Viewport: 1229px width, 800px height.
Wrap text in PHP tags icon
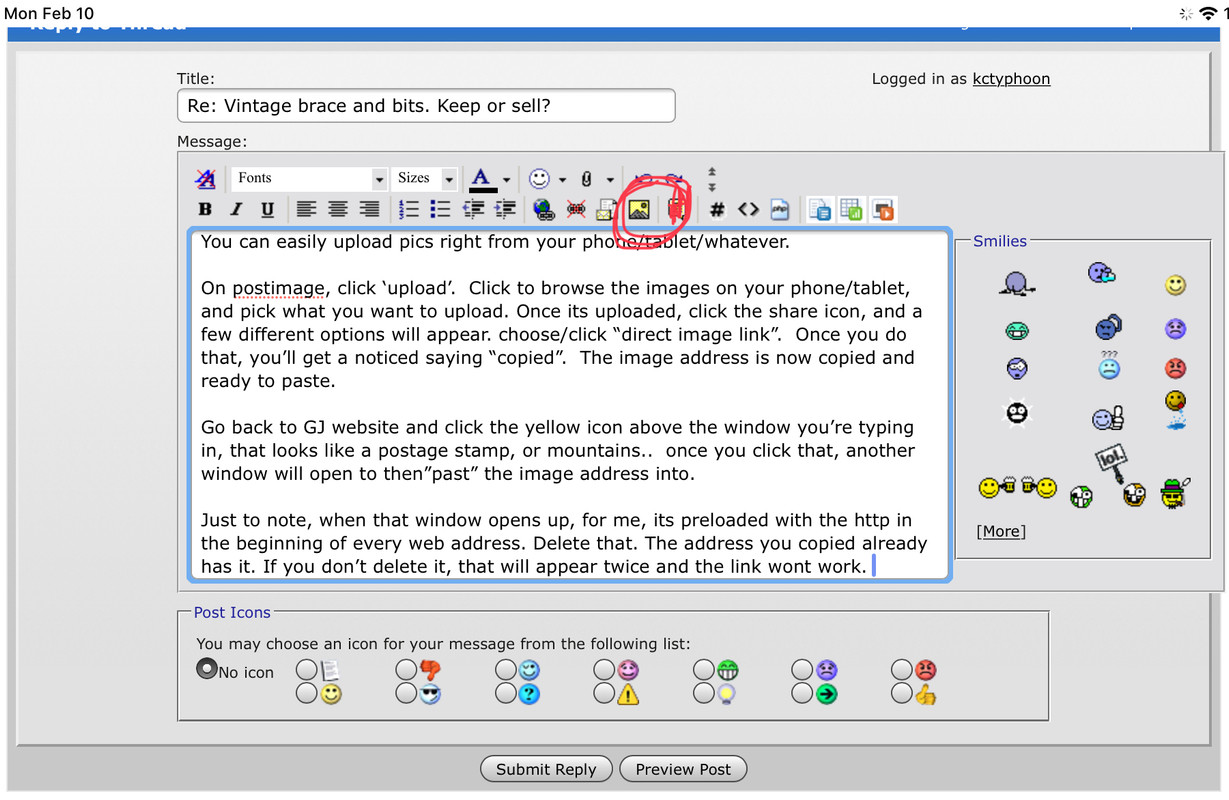coord(779,209)
